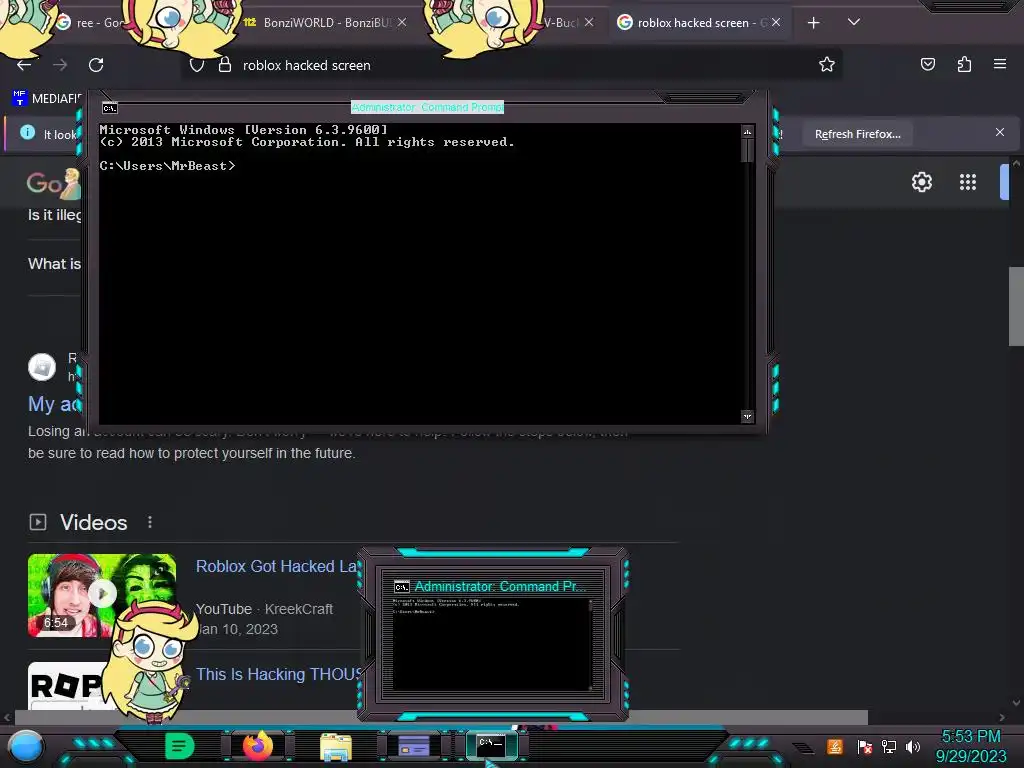Close the BonziWORLD tab
This screenshot has width=1024, height=768.
coord(402,22)
